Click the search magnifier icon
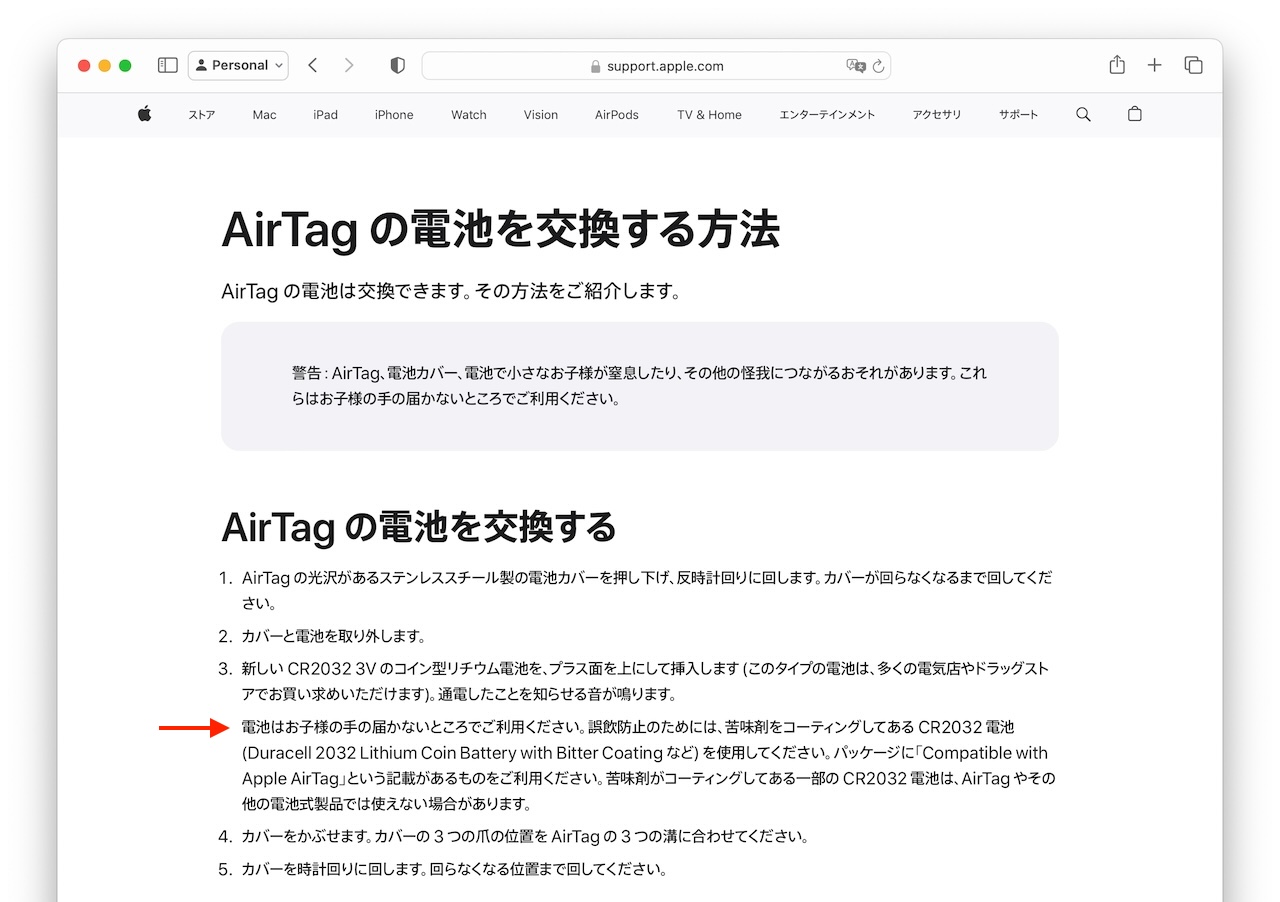Image resolution: width=1280 pixels, height=902 pixels. [x=1083, y=115]
